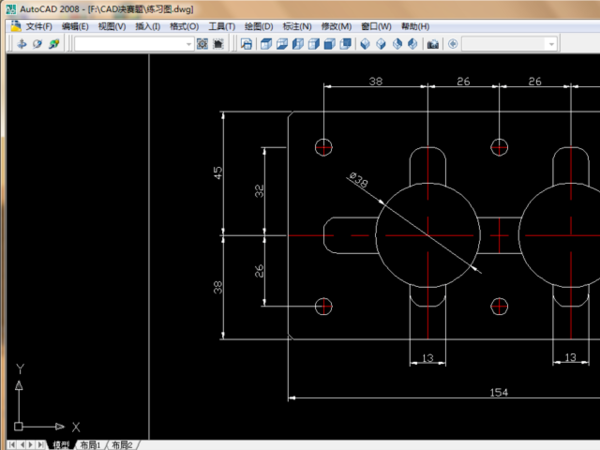
Task: Click the first isometric view diamond icon
Action: (x=365, y=44)
